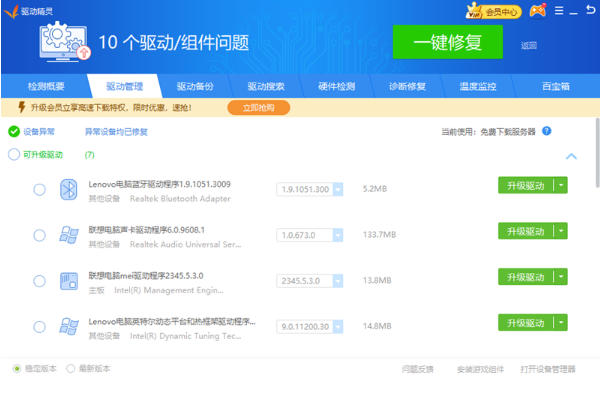Image resolution: width=600 pixels, height=393 pixels.
Task: Select all 可升级驱动 with the circle checkbox
Action: pyautogui.click(x=14, y=155)
